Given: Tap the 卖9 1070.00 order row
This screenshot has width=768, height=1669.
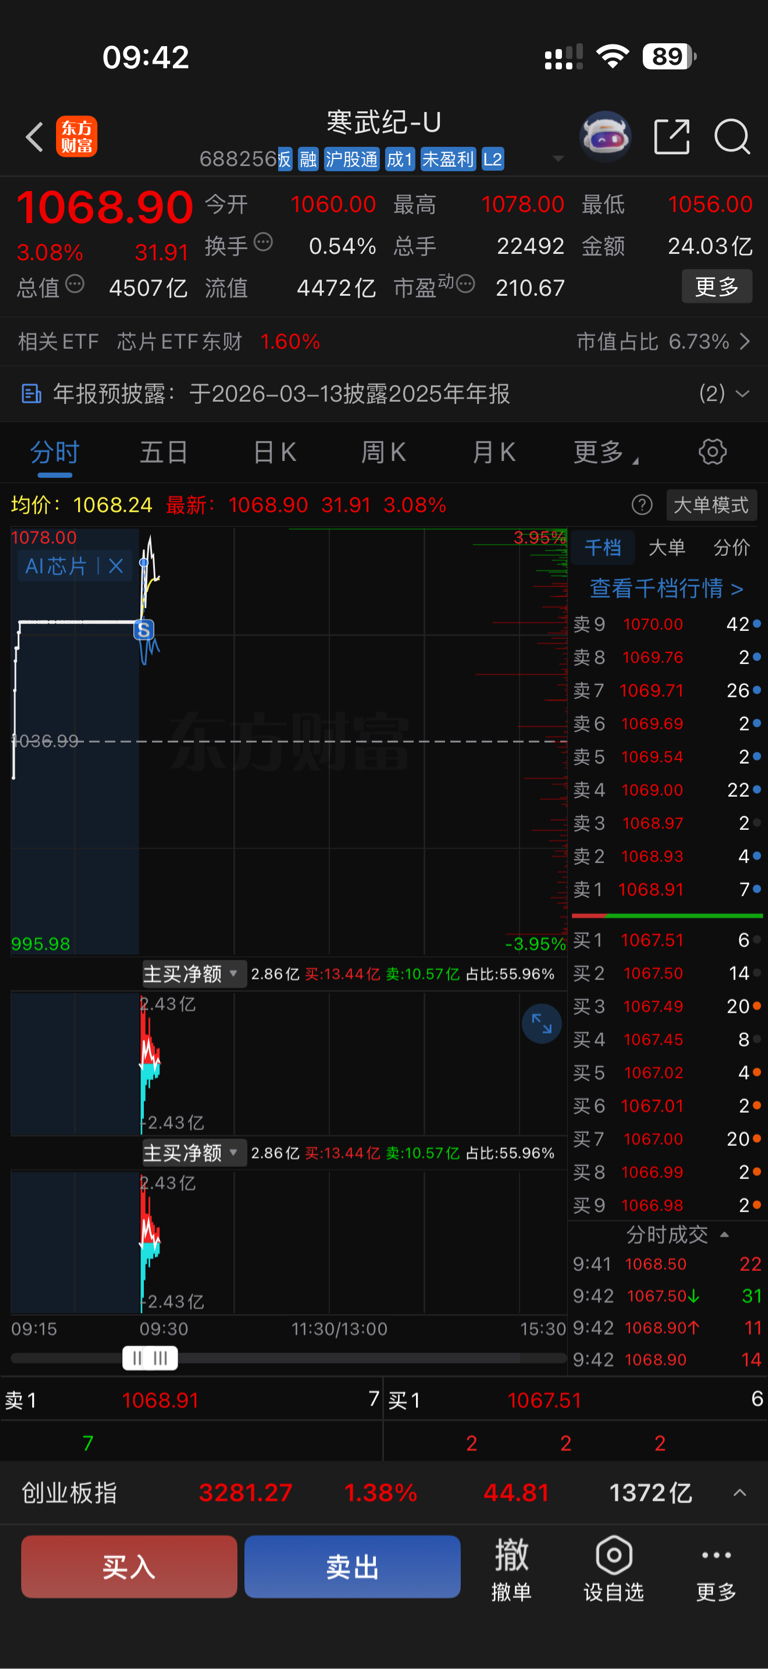Looking at the screenshot, I should tap(667, 624).
